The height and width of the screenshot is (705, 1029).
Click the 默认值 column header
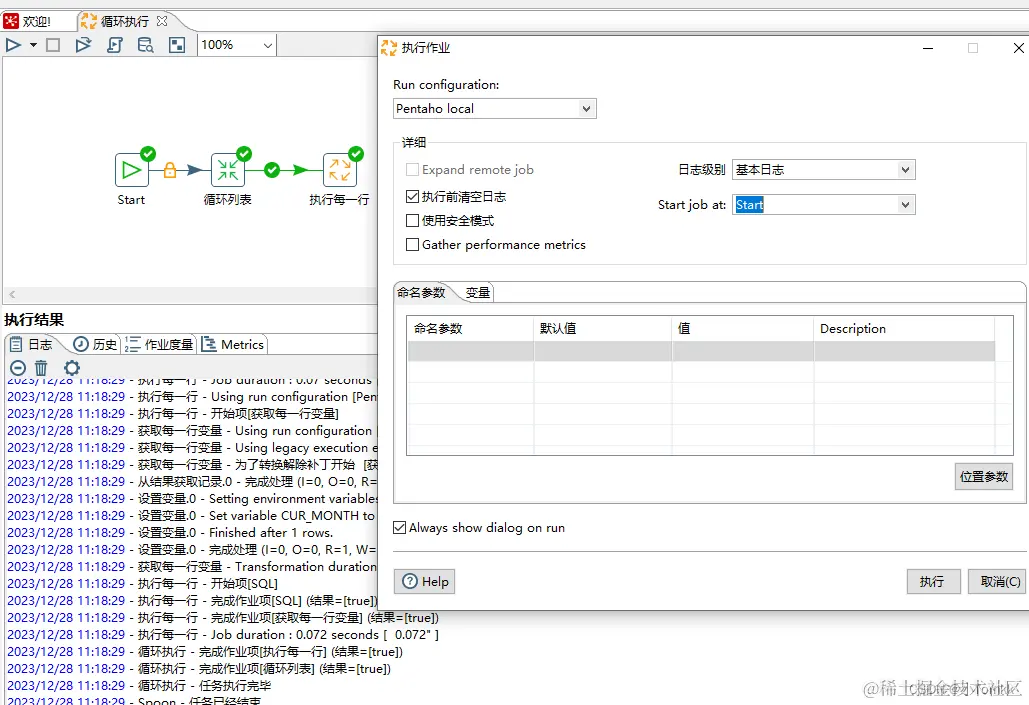pyautogui.click(x=602, y=329)
